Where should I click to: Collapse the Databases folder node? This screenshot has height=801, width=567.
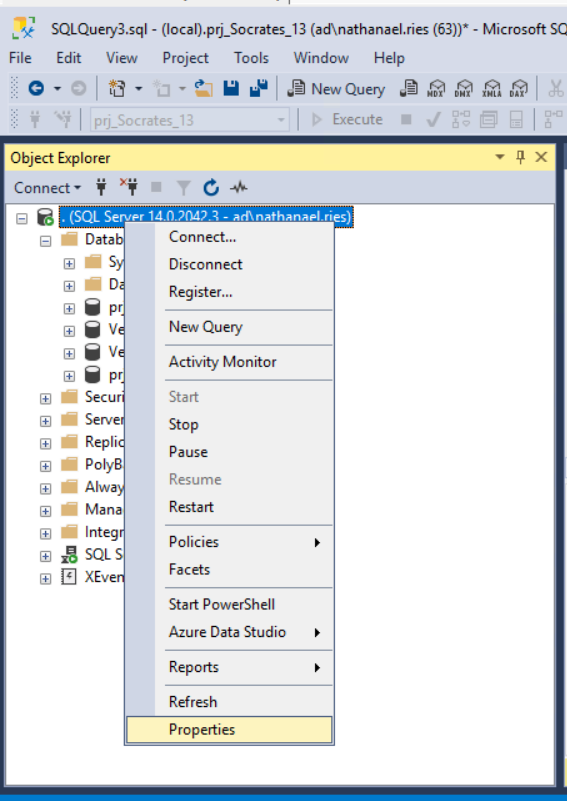[x=45, y=241]
